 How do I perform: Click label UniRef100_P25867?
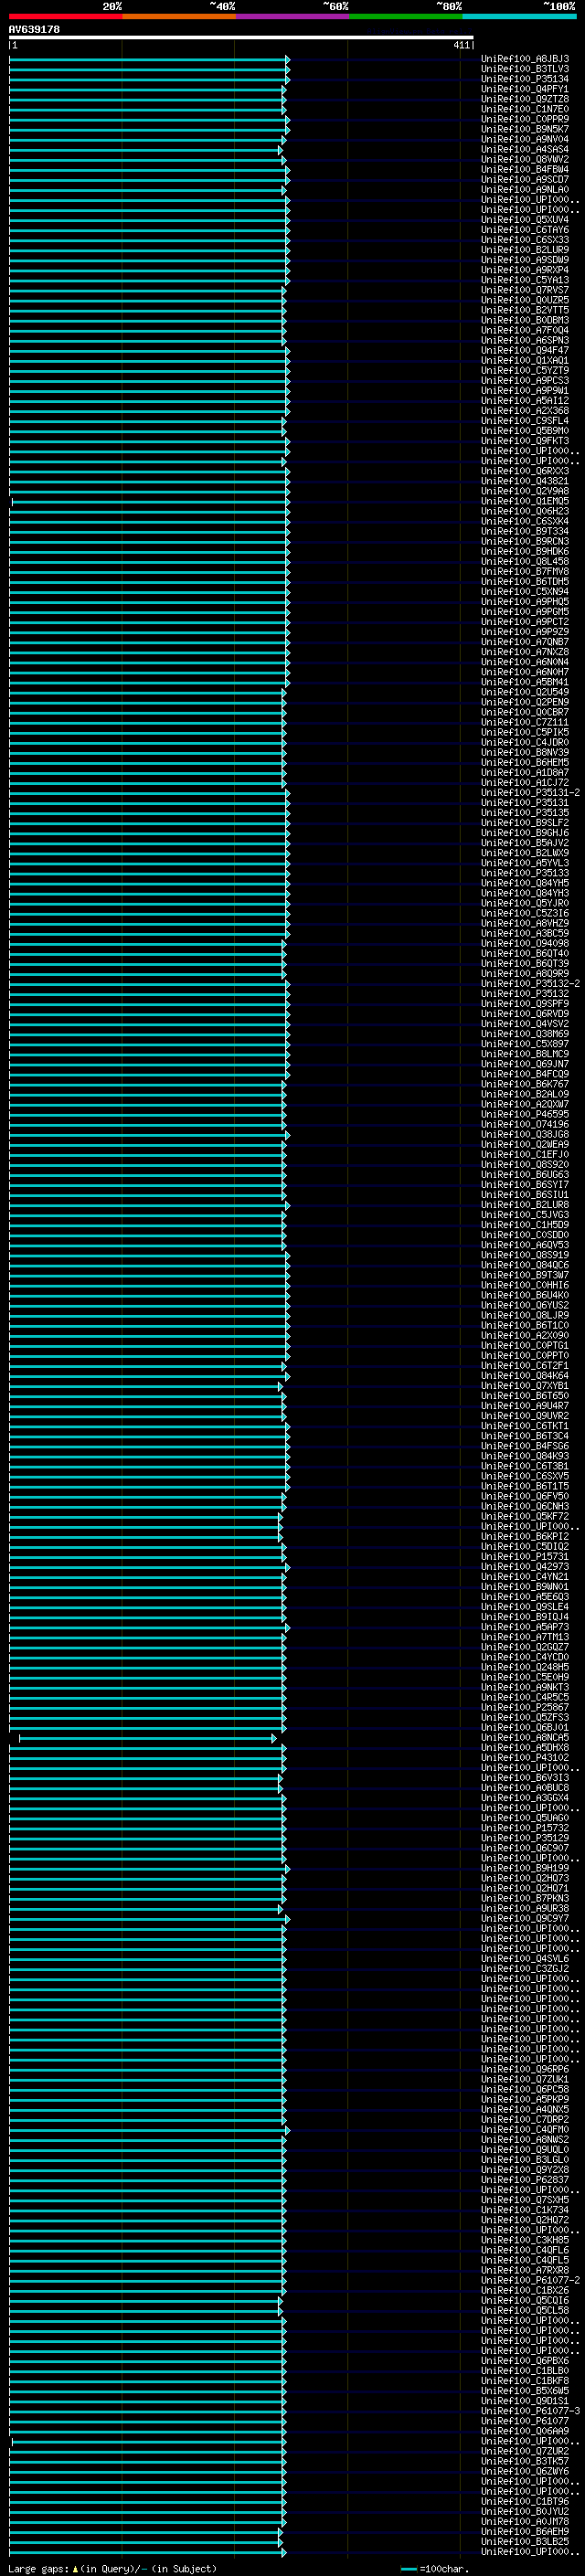coord(525,1707)
